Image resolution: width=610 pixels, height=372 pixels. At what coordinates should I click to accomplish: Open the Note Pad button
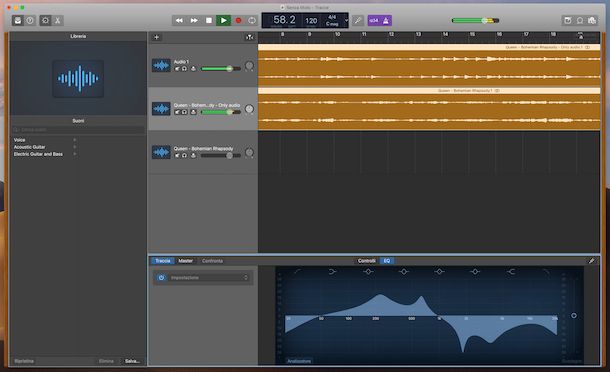568,20
